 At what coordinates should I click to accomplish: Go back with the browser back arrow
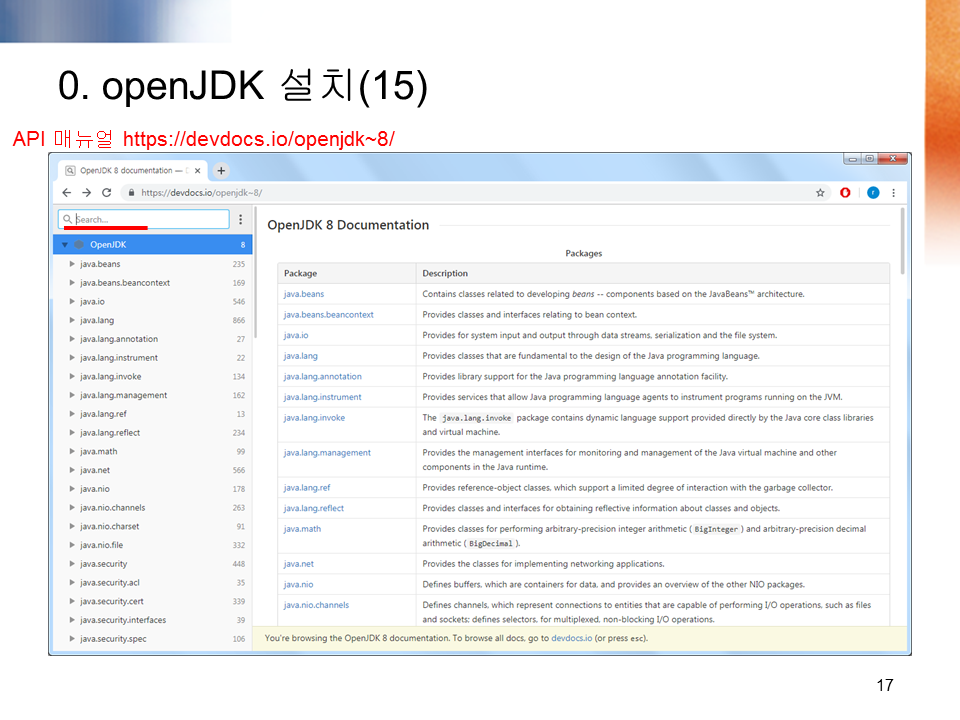click(67, 193)
